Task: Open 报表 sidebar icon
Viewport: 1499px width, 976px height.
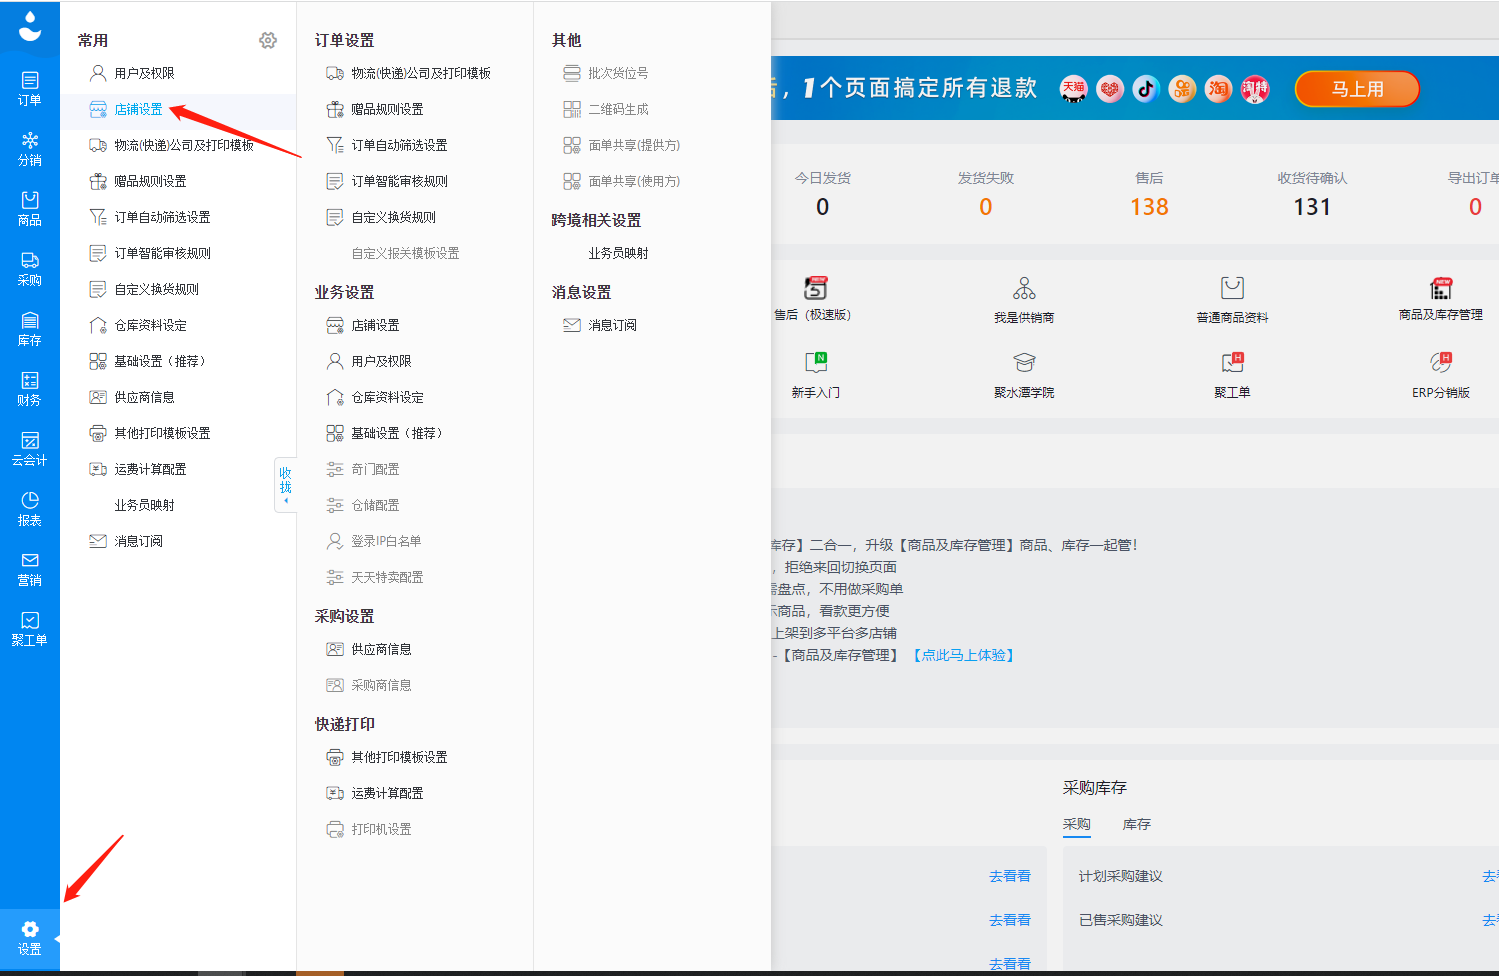Action: tap(30, 508)
